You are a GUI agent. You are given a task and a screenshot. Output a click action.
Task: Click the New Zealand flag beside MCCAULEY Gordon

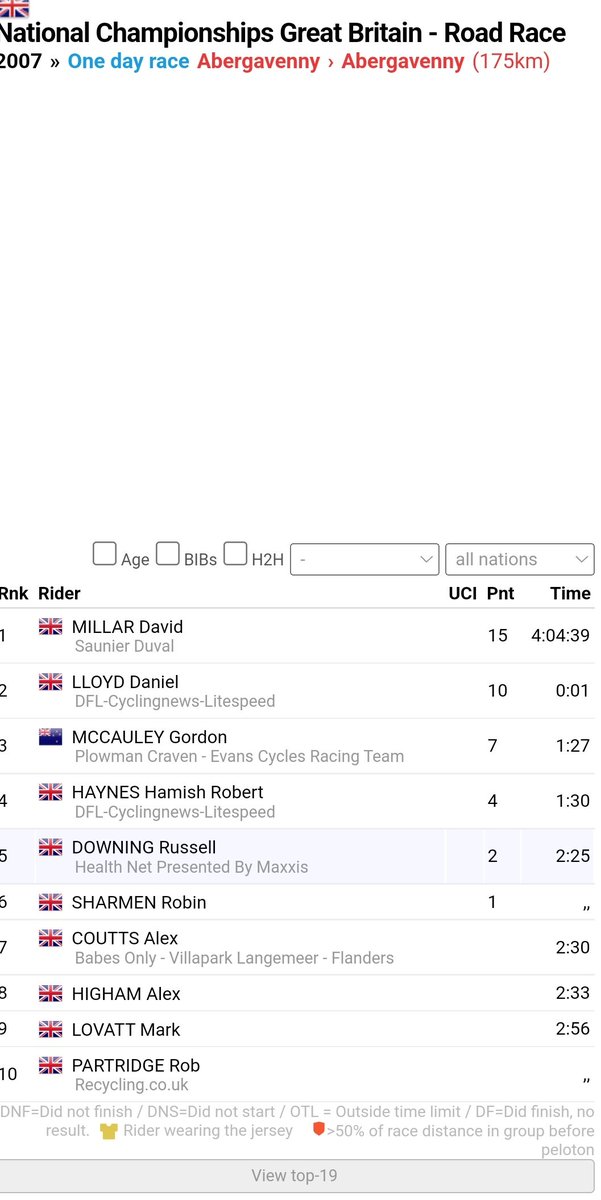(x=50, y=737)
